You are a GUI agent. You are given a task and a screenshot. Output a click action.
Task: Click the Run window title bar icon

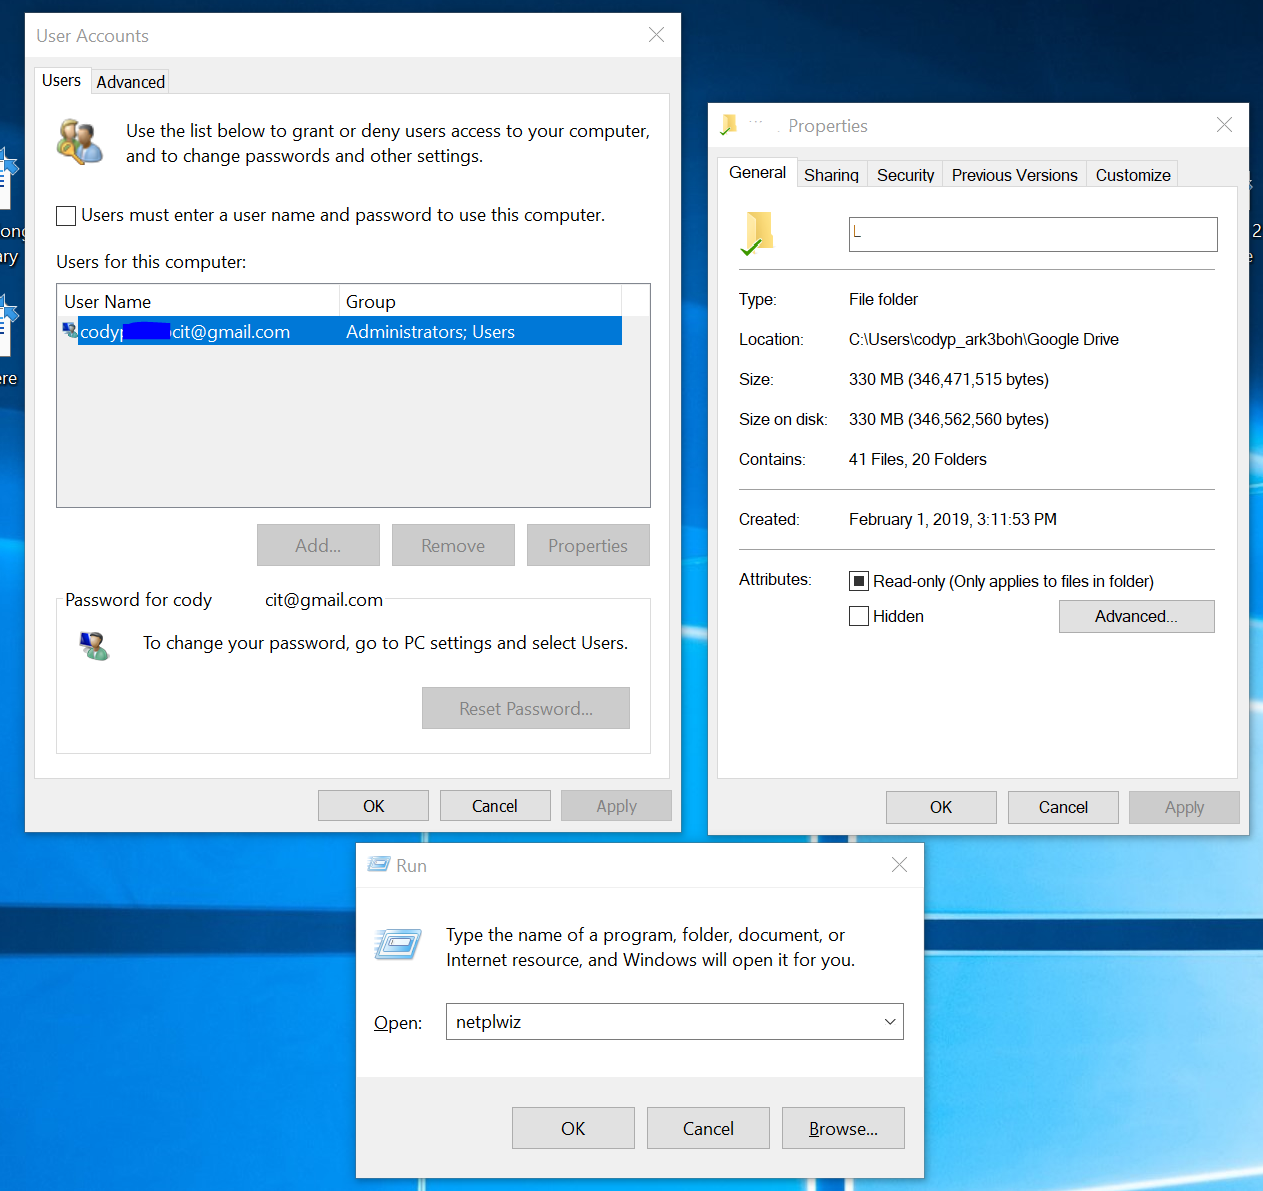tap(378, 865)
